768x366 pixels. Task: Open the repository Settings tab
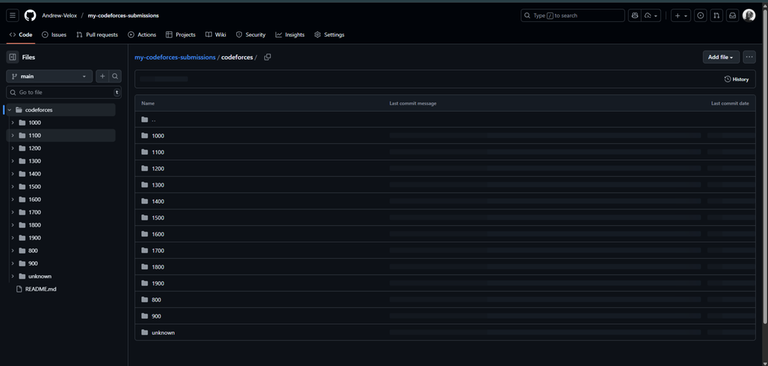coord(329,35)
